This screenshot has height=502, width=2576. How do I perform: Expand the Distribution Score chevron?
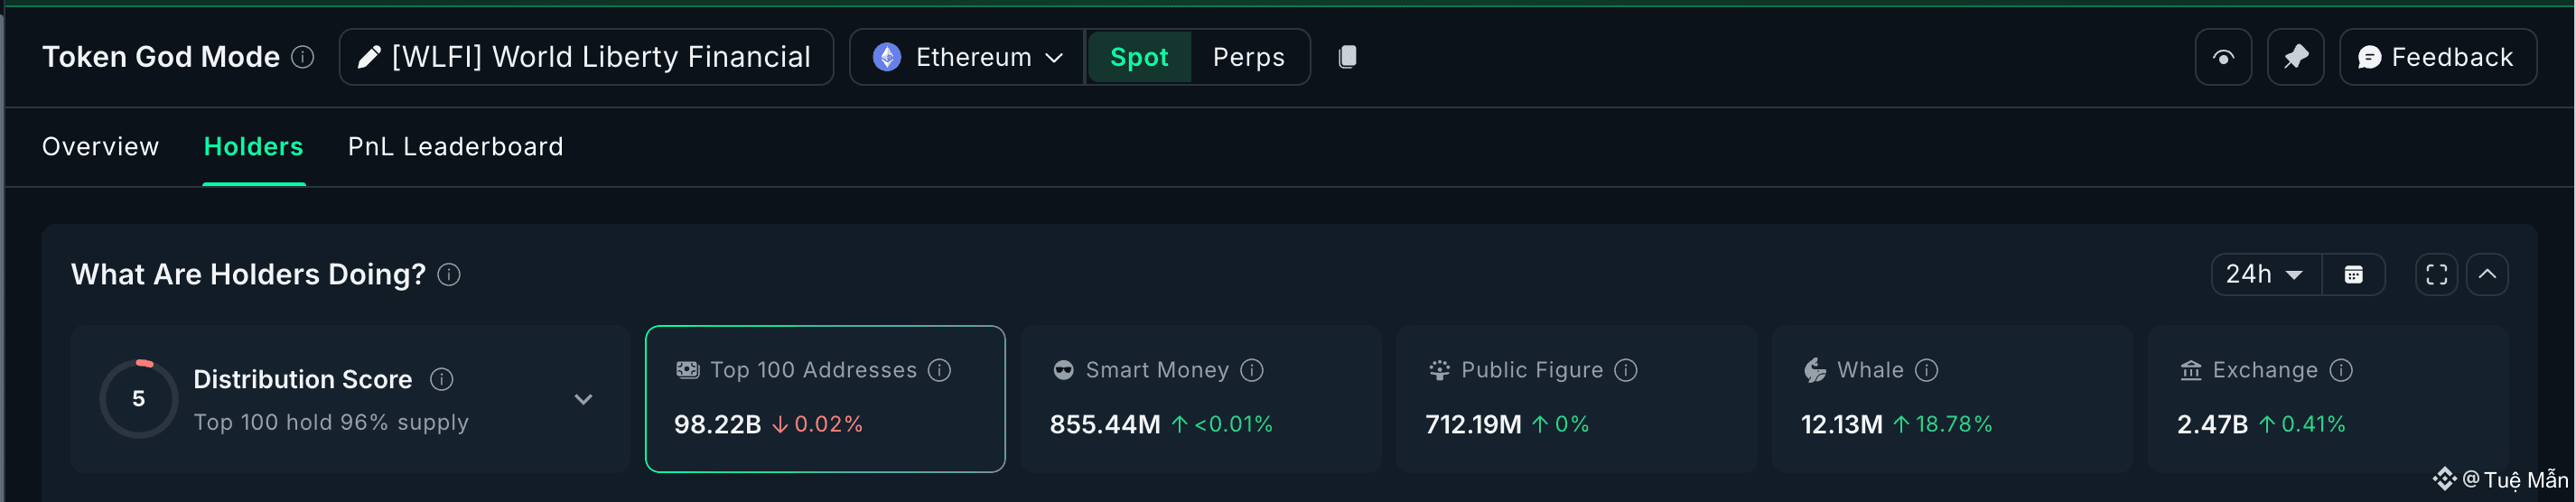(x=583, y=399)
